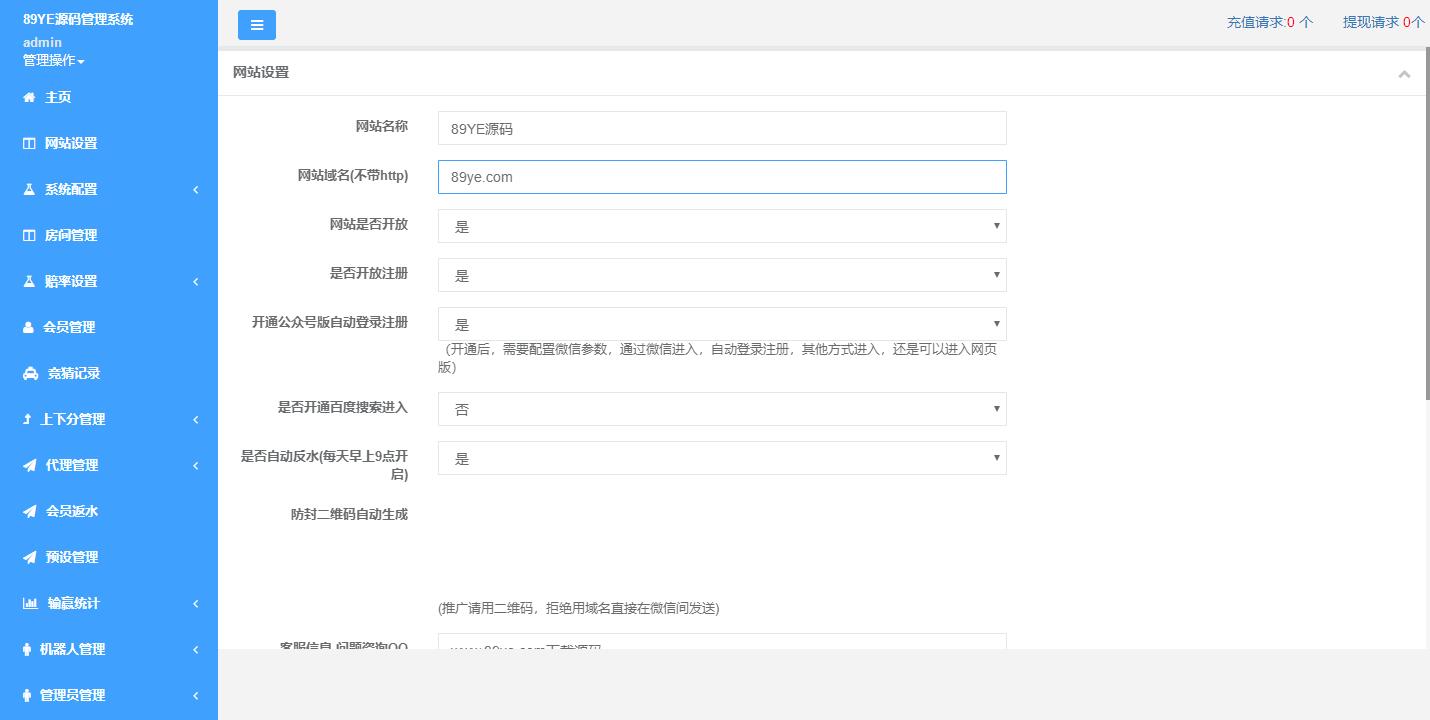Click the 89YE源码管理系统 title
This screenshot has height=720, width=1430.
(78, 19)
